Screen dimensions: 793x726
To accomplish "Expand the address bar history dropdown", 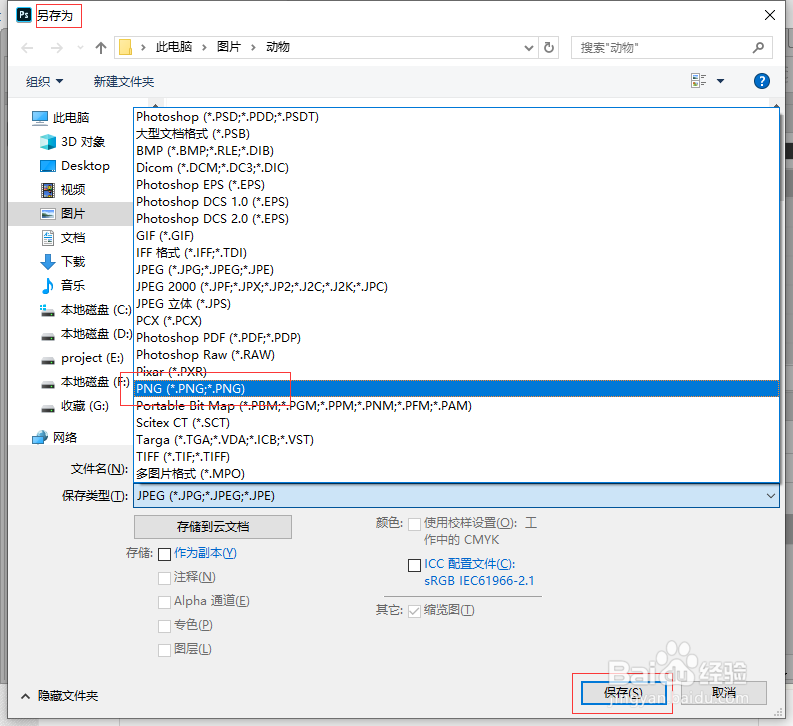I will [528, 48].
